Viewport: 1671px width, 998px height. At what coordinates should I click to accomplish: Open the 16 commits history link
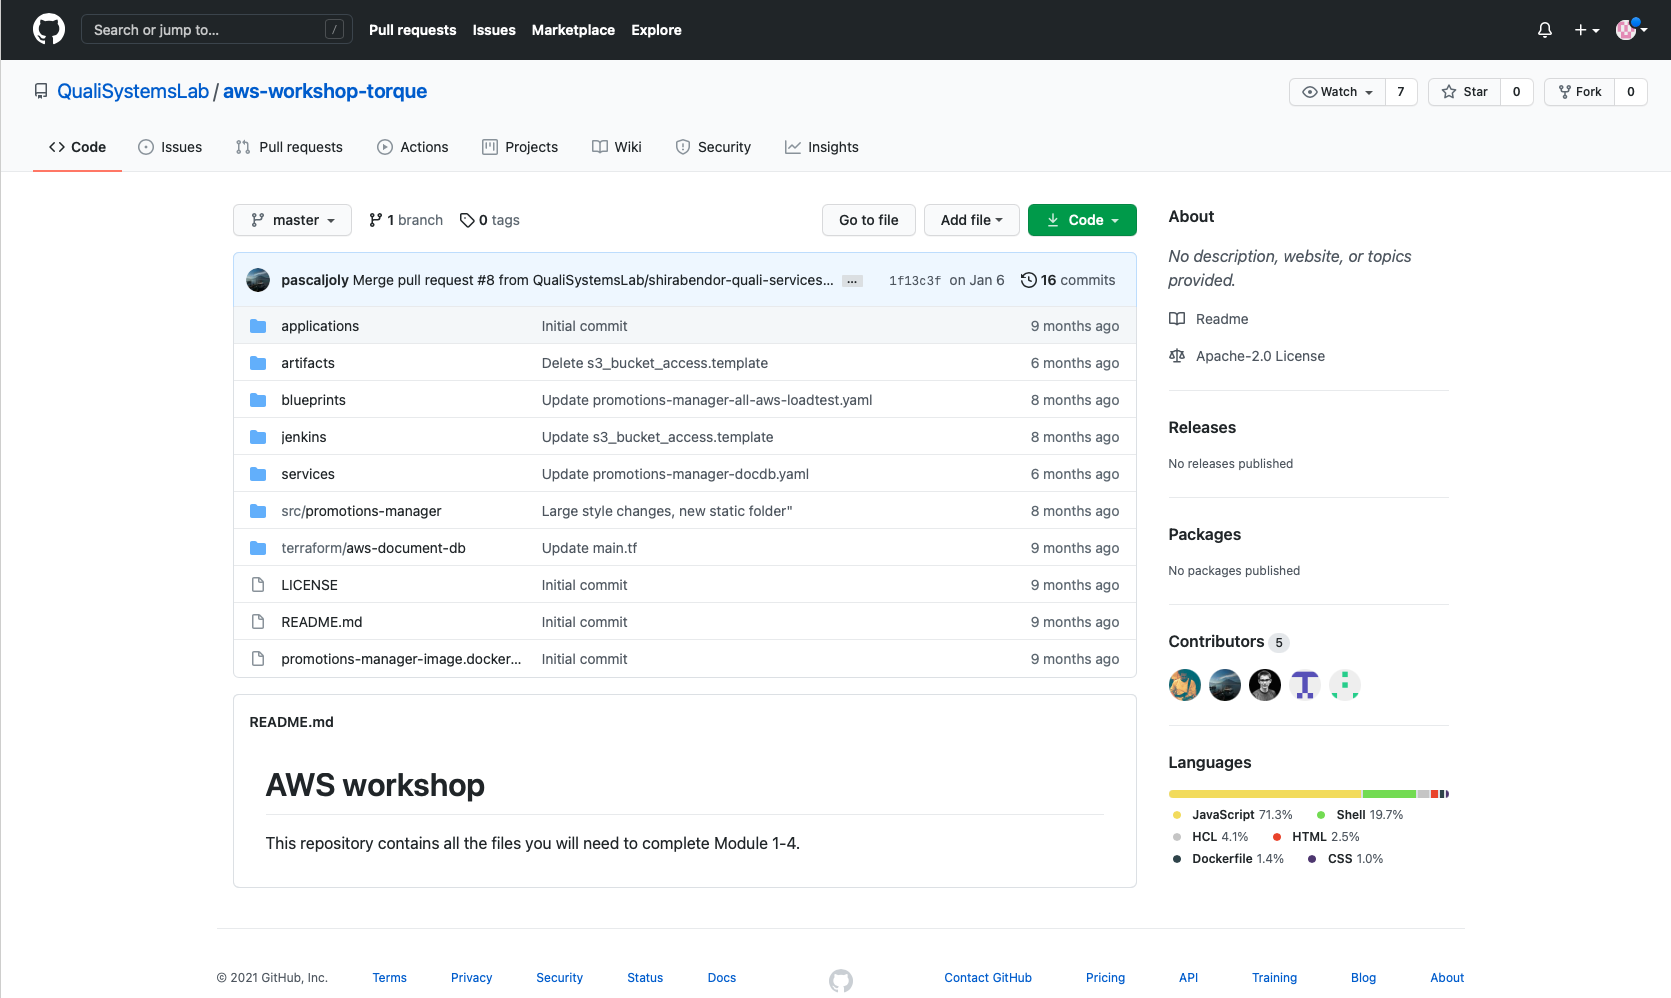pos(1068,280)
